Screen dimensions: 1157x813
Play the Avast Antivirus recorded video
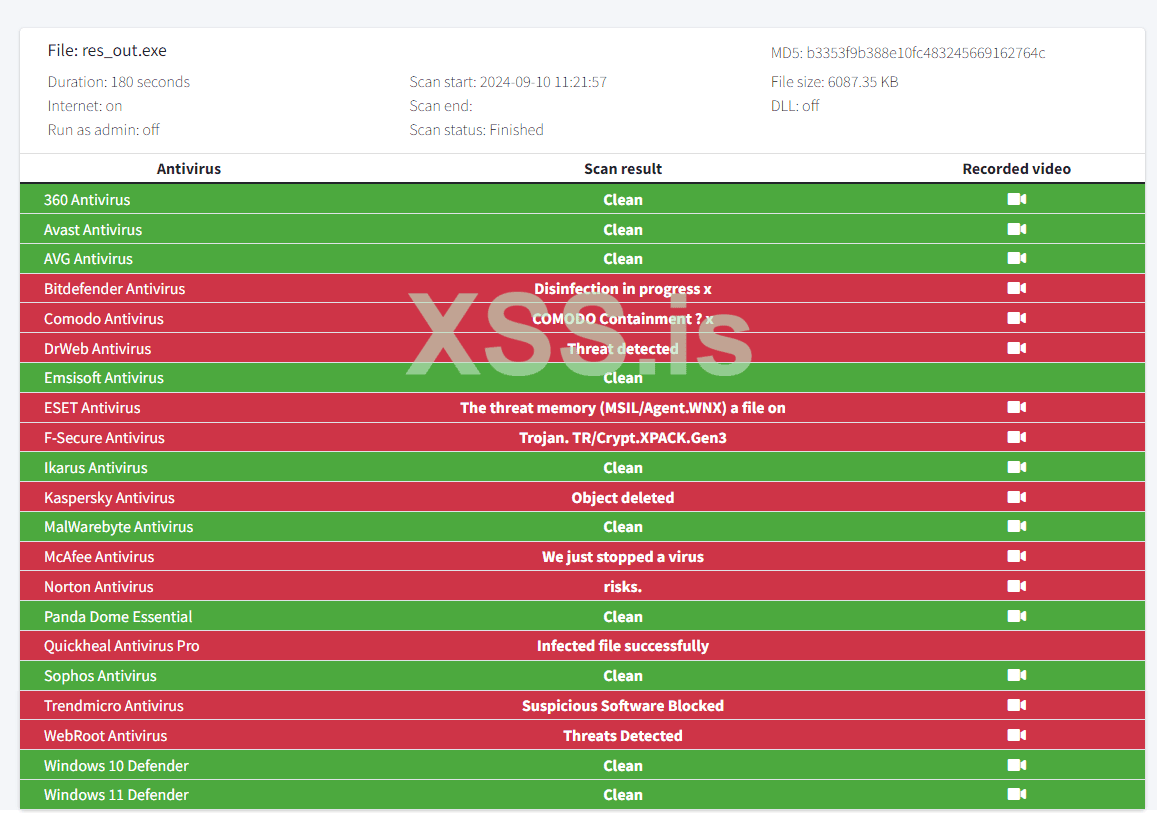(x=1016, y=229)
